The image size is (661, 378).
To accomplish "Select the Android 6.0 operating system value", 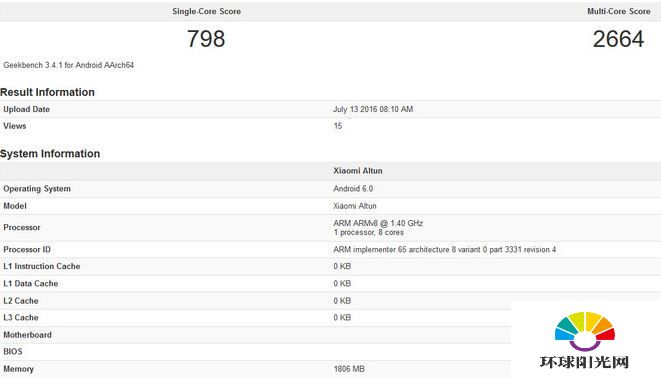I will point(353,188).
